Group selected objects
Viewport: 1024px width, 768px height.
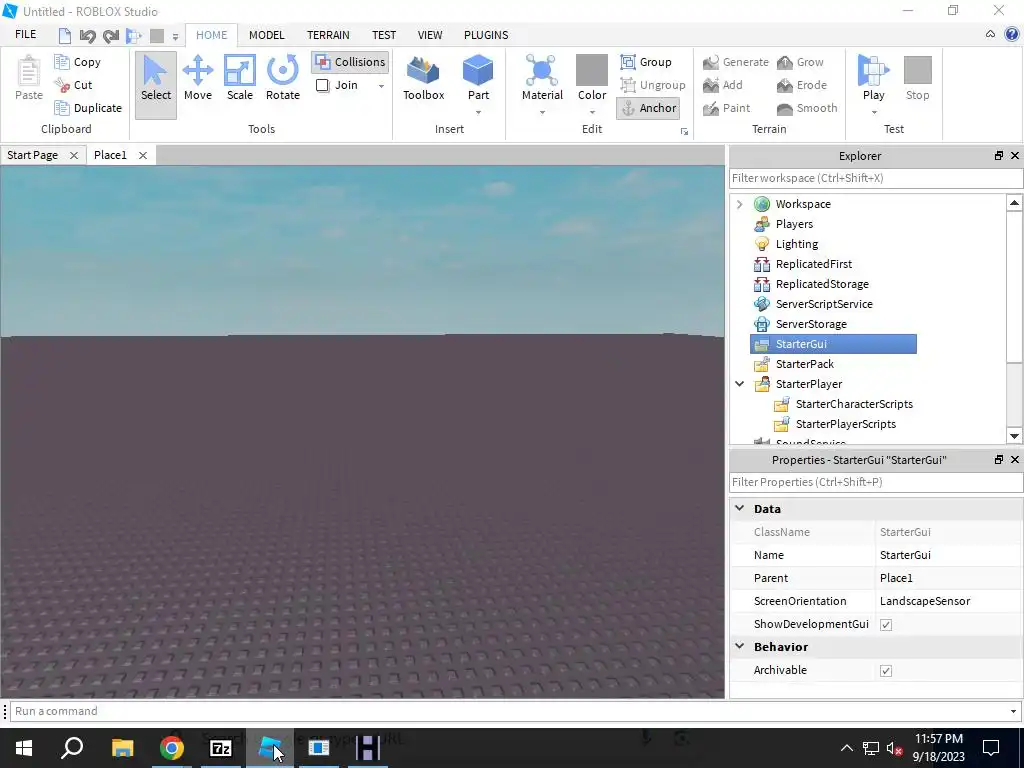tap(646, 62)
